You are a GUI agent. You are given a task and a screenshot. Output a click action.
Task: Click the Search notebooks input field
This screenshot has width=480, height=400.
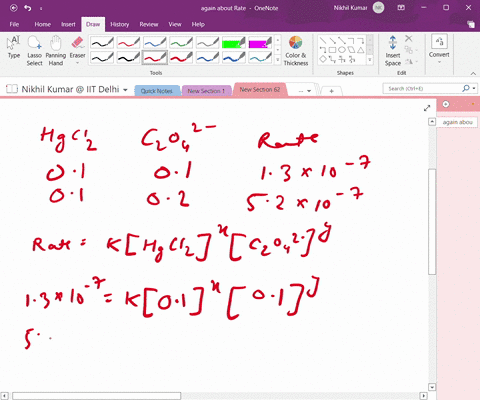click(423, 89)
